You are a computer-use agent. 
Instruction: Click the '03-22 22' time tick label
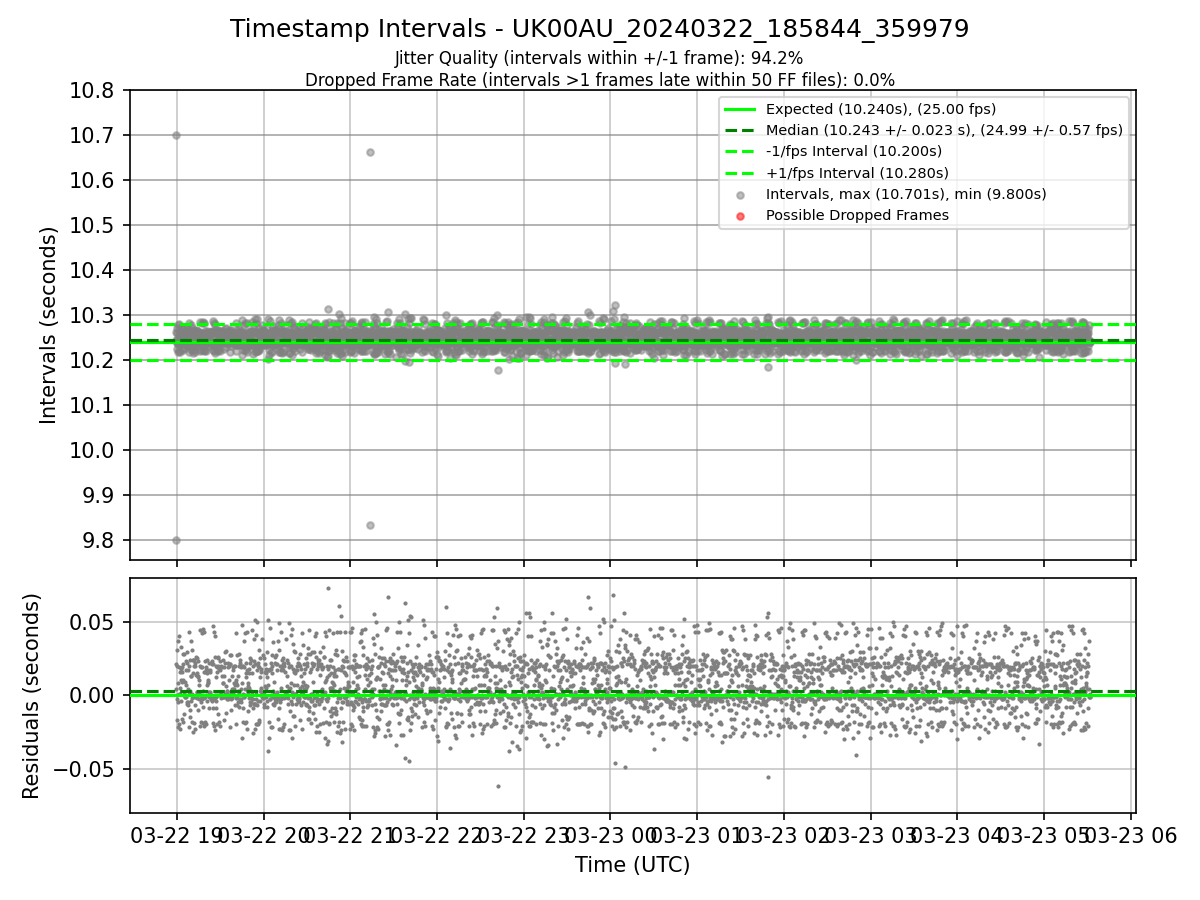[436, 836]
